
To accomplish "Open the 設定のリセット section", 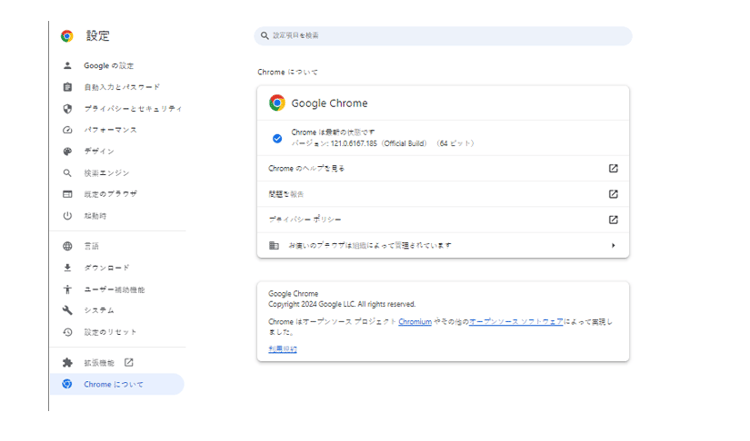I will pos(110,332).
